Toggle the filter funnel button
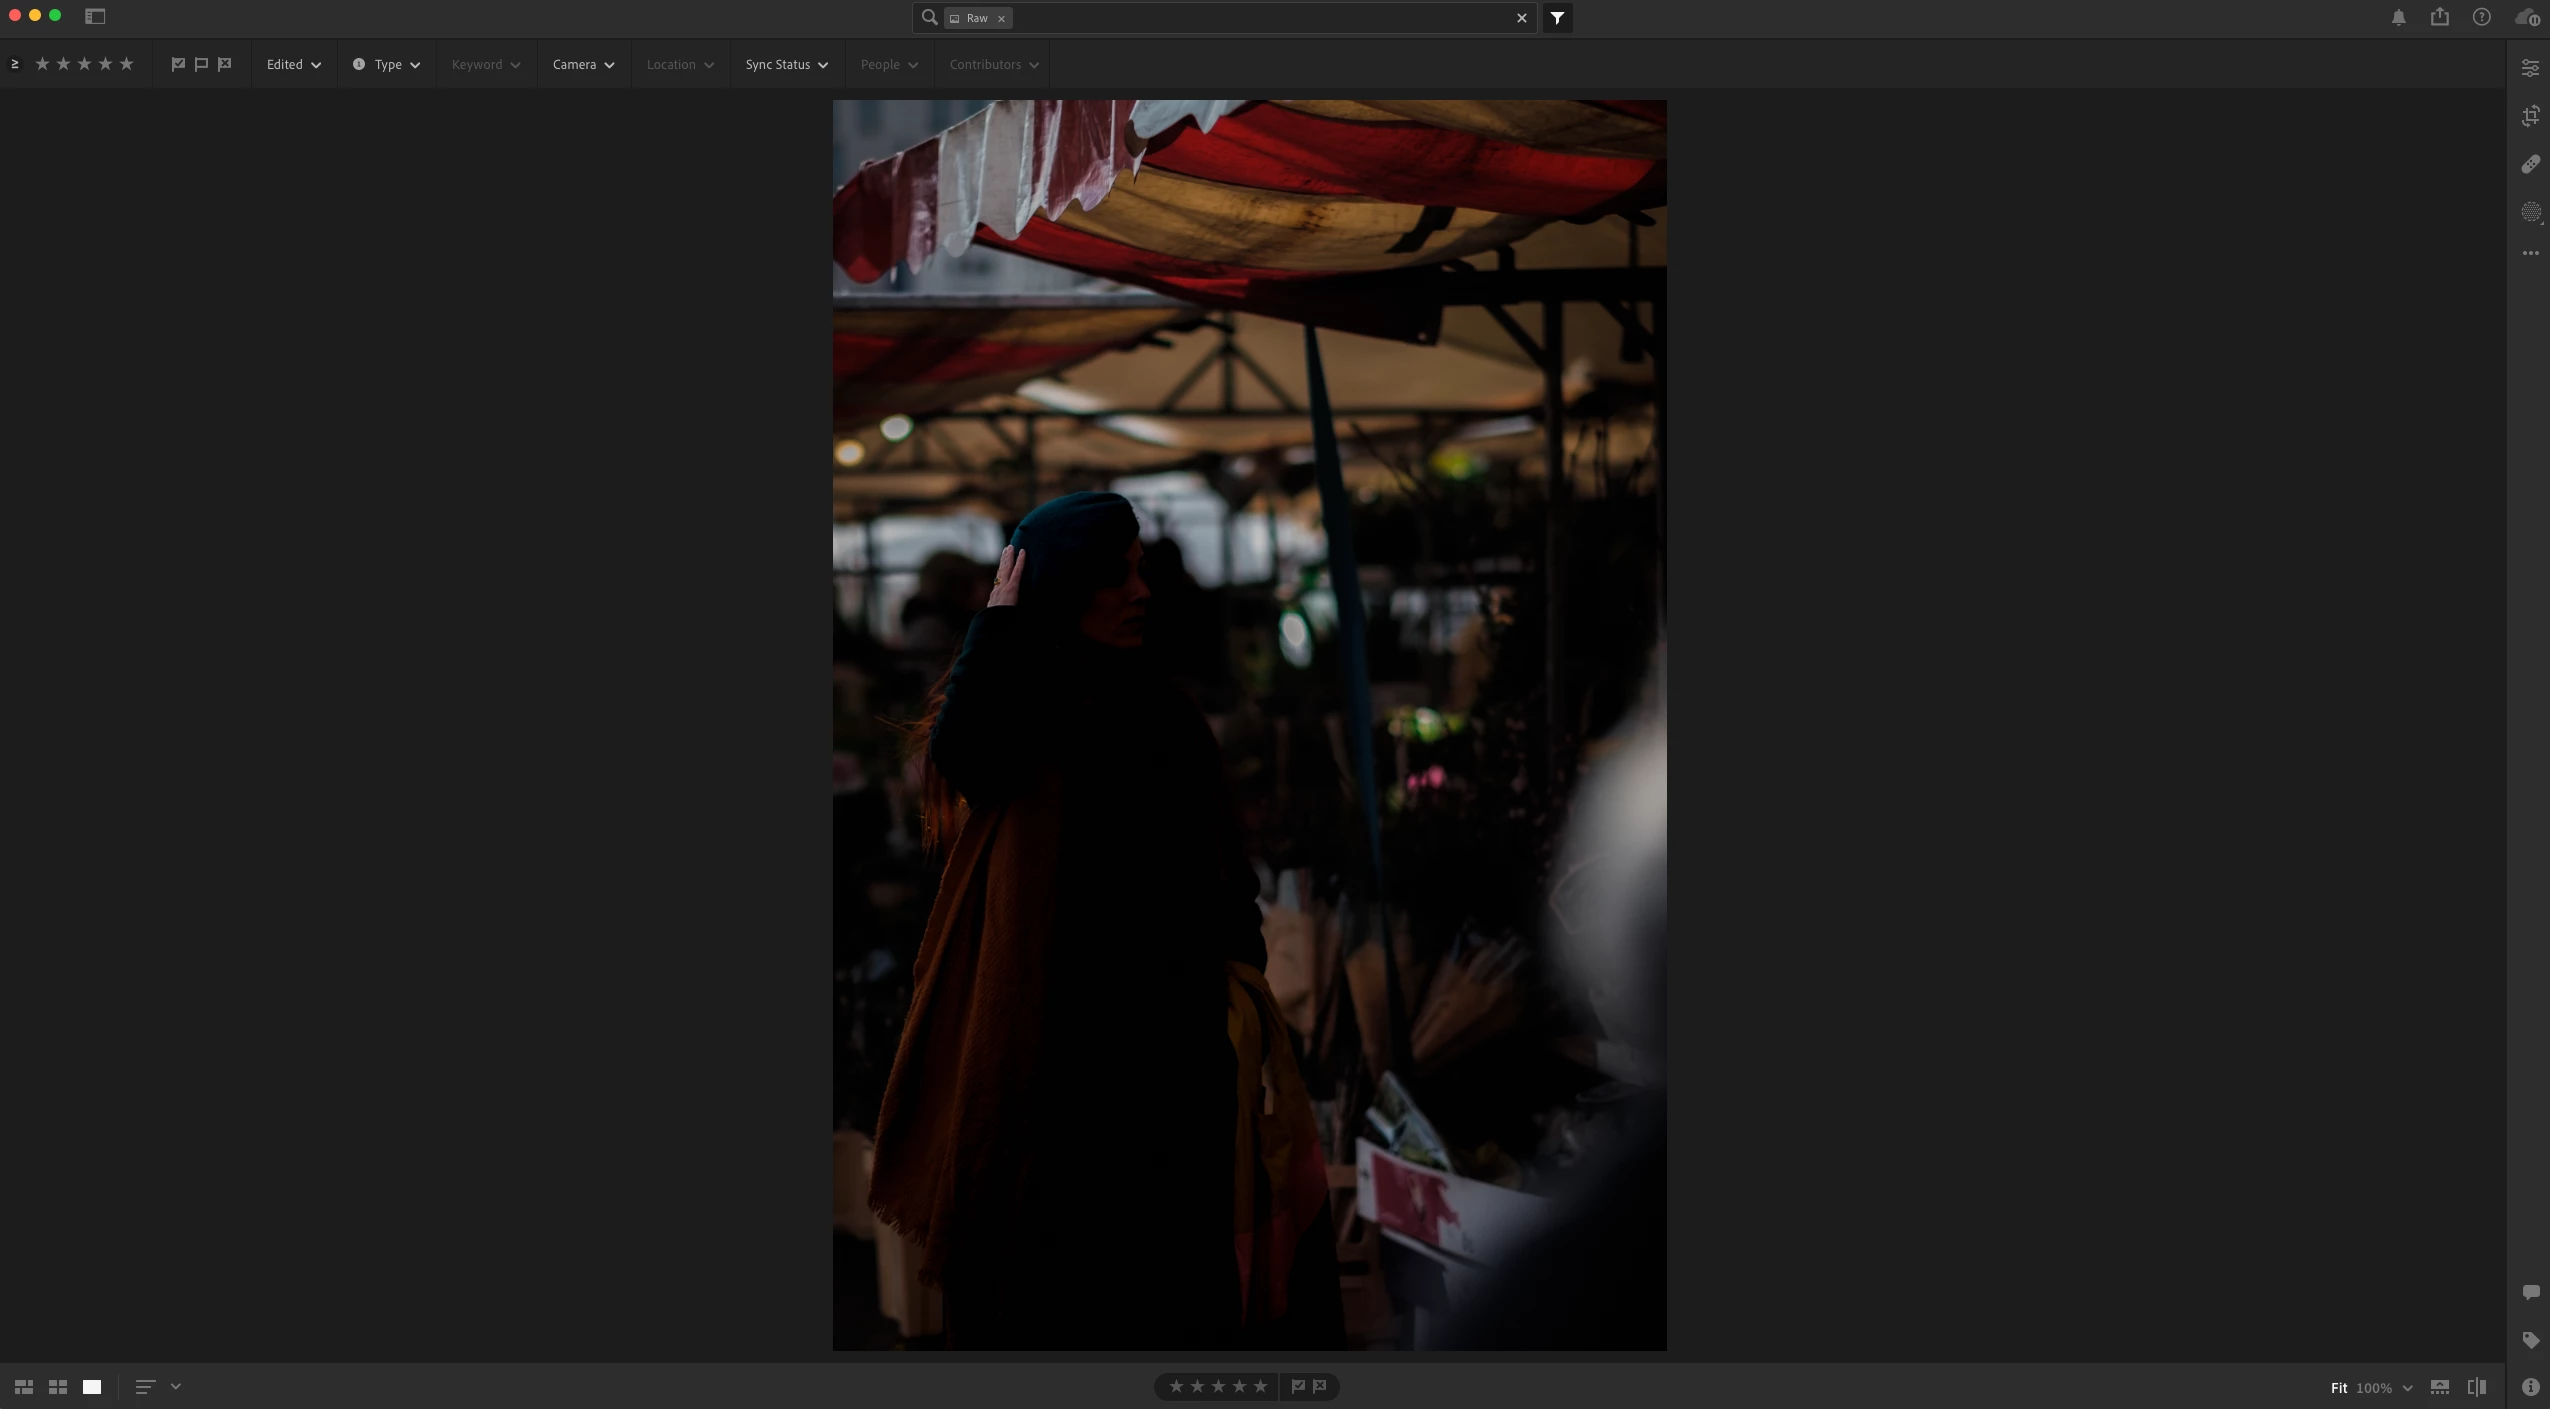Image resolution: width=2550 pixels, height=1409 pixels. (1557, 18)
